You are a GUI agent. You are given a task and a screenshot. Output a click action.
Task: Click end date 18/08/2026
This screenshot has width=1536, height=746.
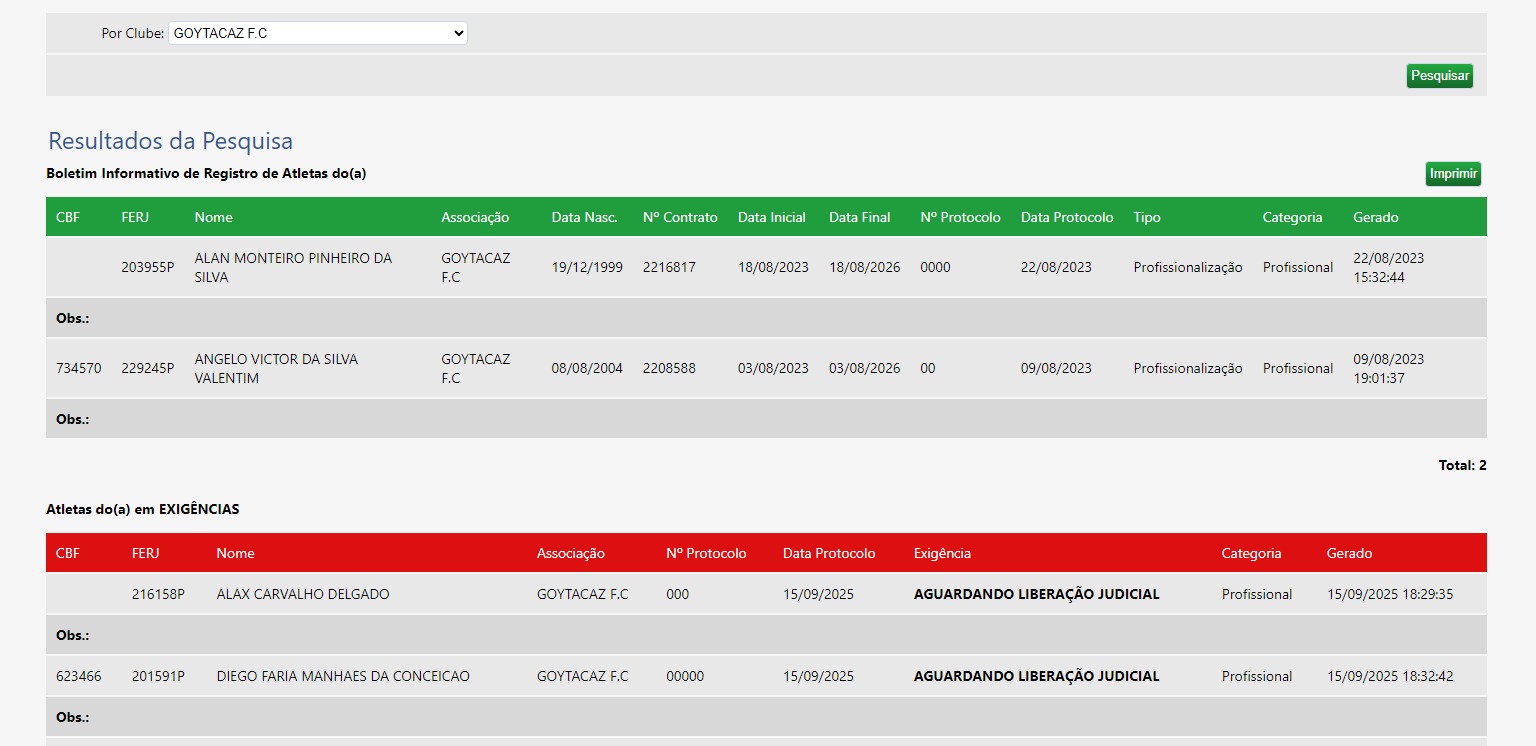pyautogui.click(x=864, y=267)
